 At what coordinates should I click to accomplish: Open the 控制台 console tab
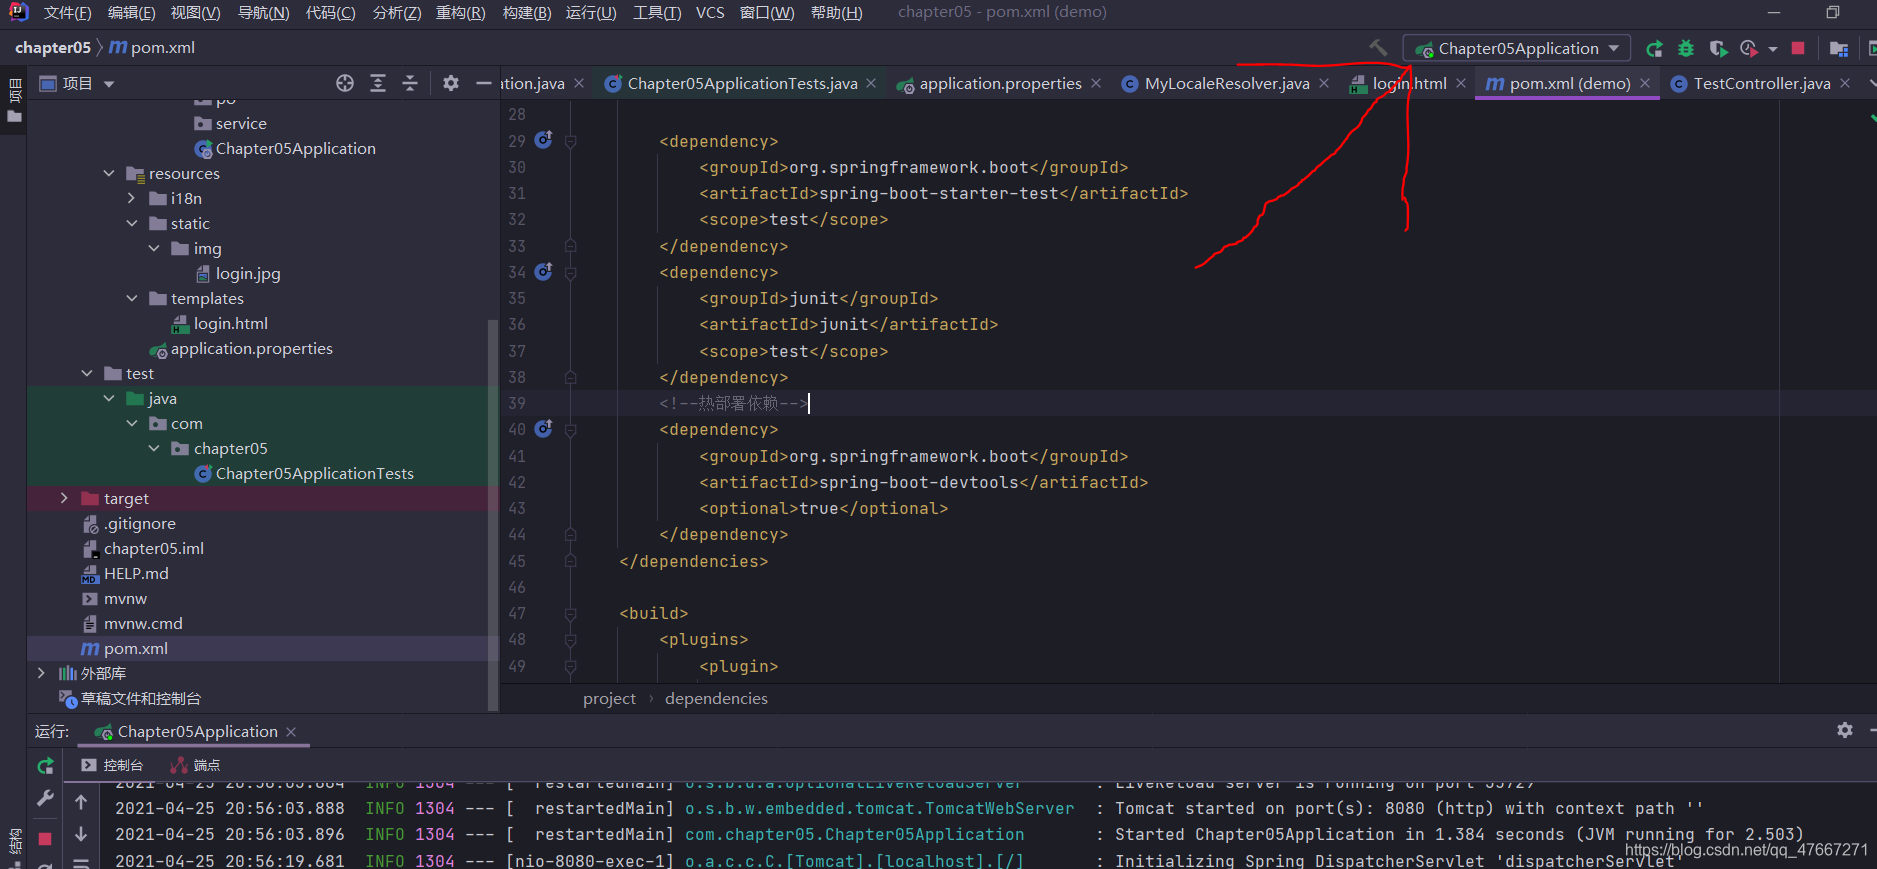click(x=113, y=765)
